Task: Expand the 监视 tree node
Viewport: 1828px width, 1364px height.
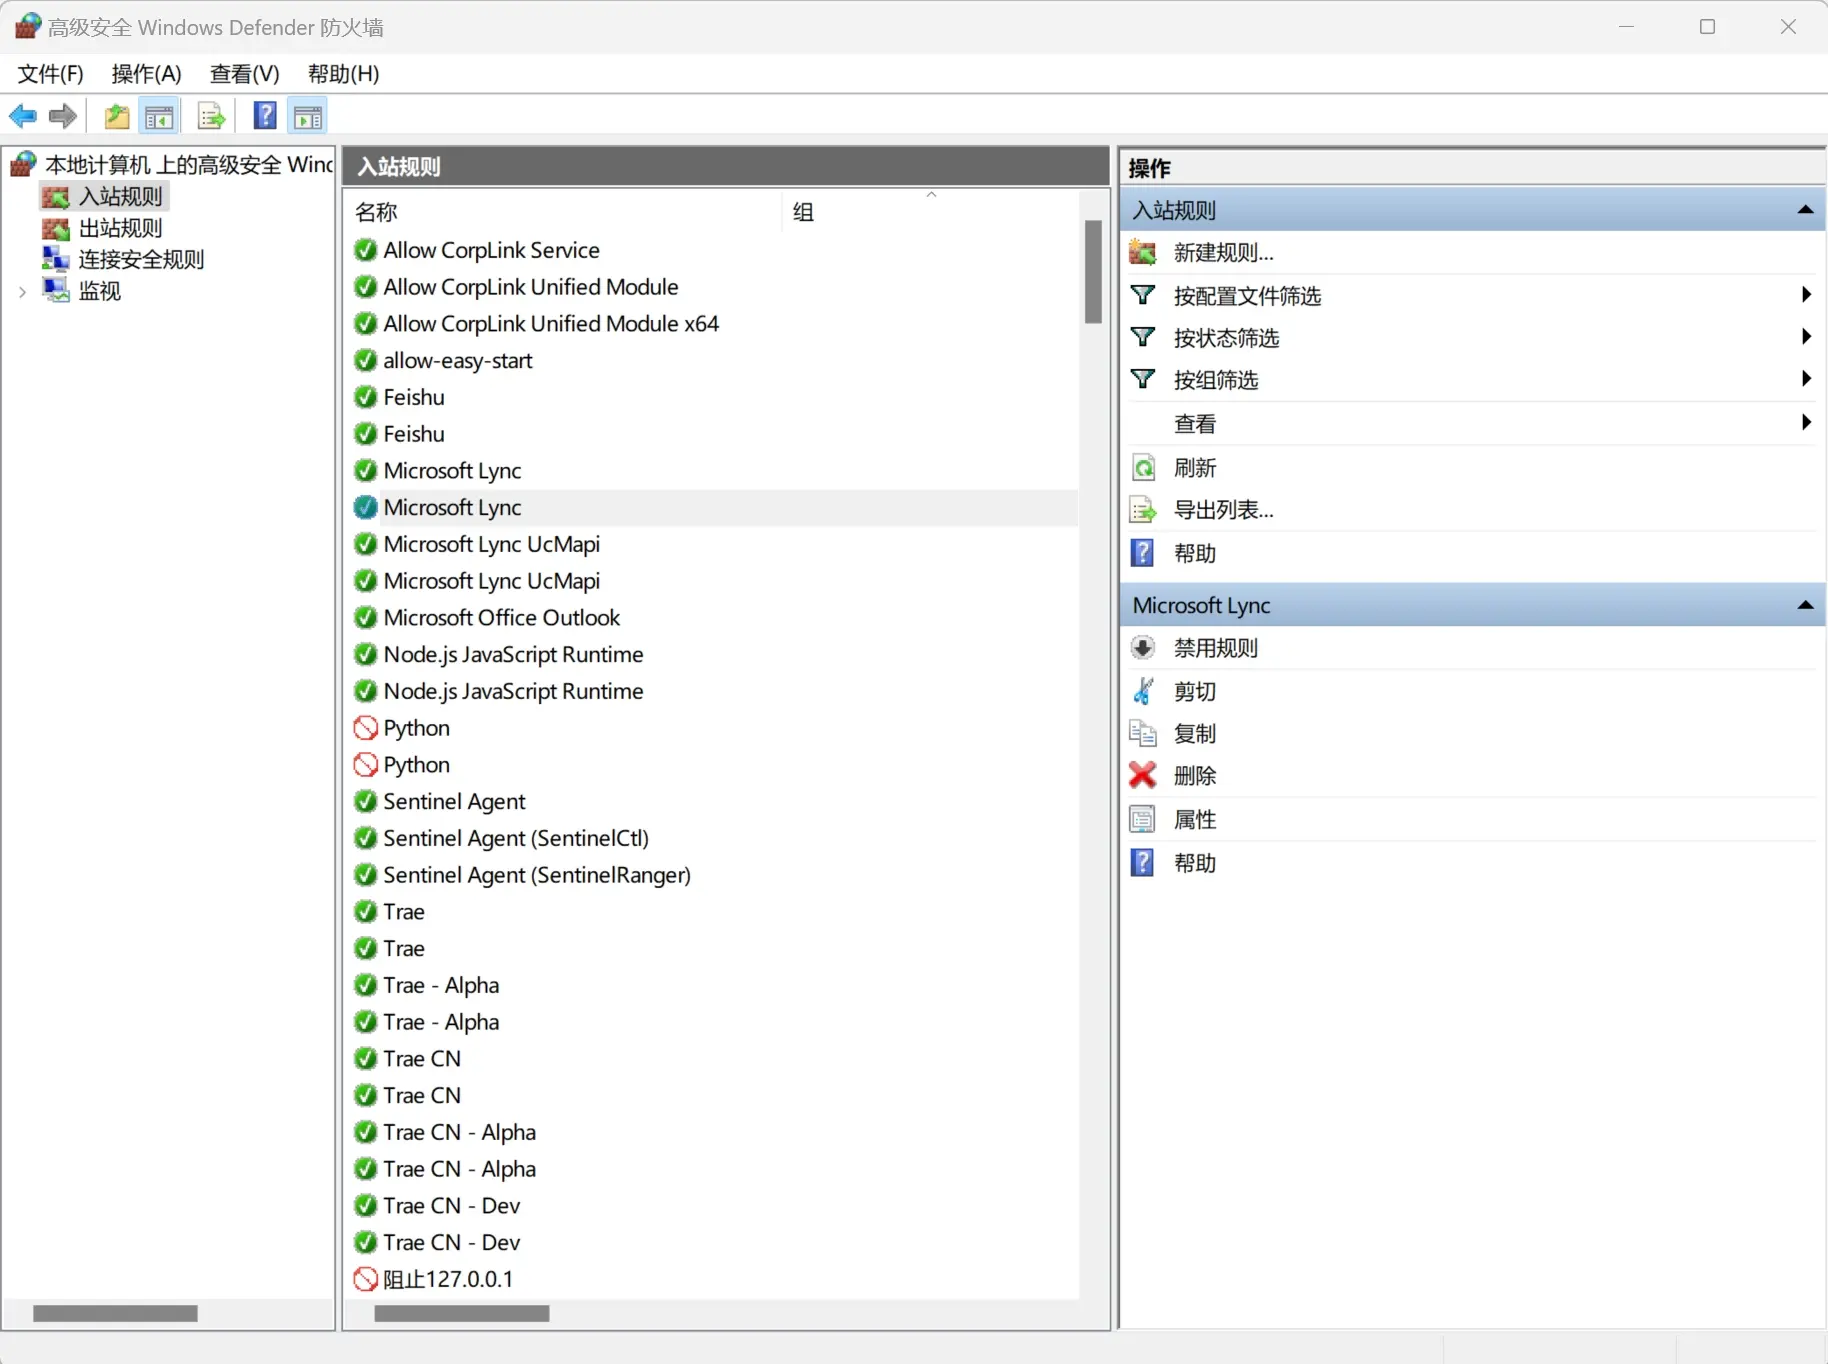Action: pyautogui.click(x=22, y=292)
